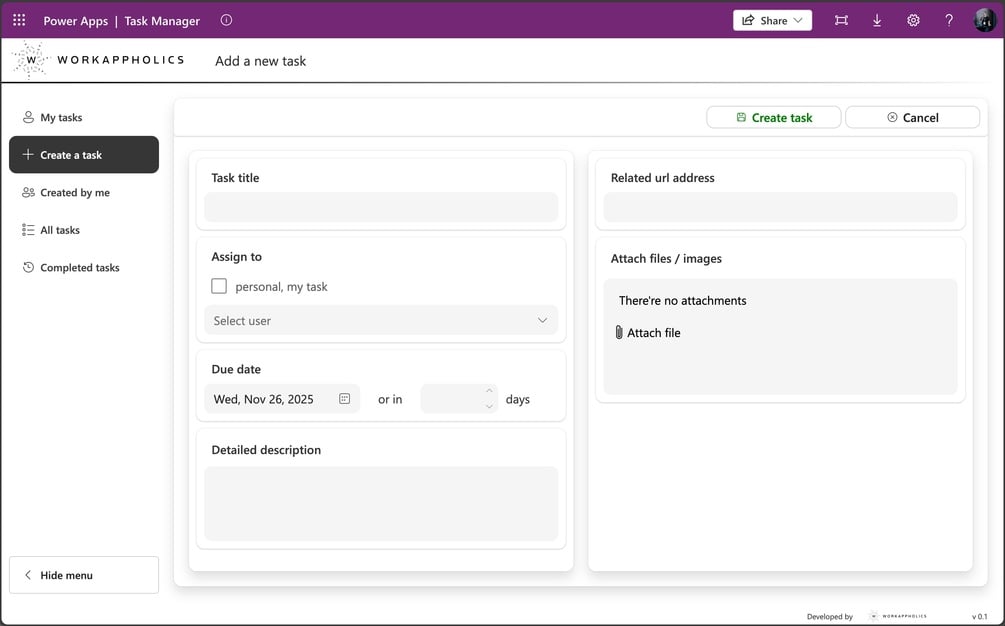This screenshot has width=1005, height=626.
Task: Decrease days with the down stepper arrow
Action: (489, 406)
